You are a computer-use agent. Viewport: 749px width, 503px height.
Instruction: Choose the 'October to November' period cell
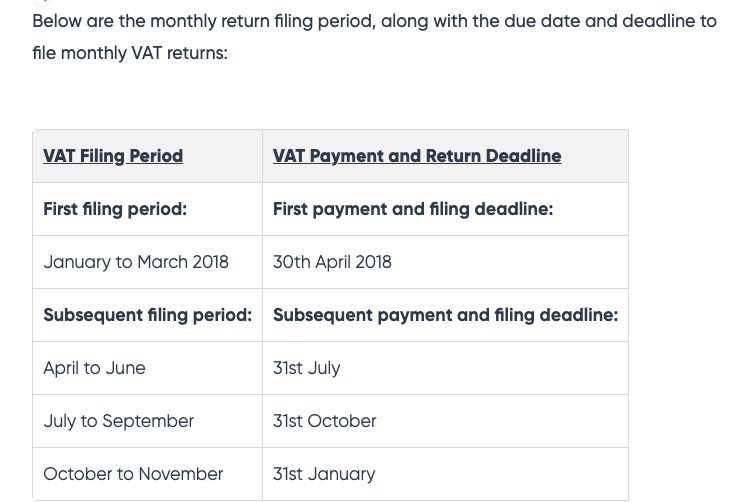tap(133, 474)
